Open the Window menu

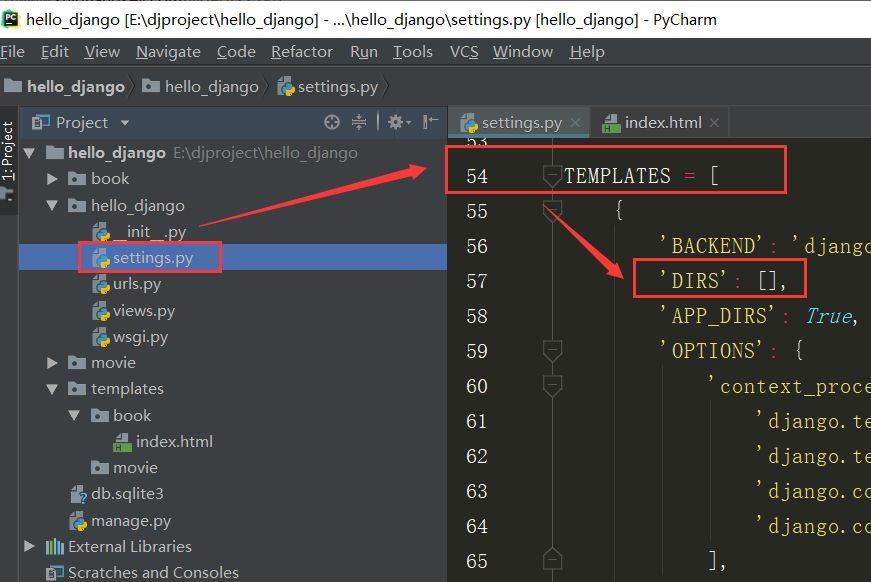(523, 52)
